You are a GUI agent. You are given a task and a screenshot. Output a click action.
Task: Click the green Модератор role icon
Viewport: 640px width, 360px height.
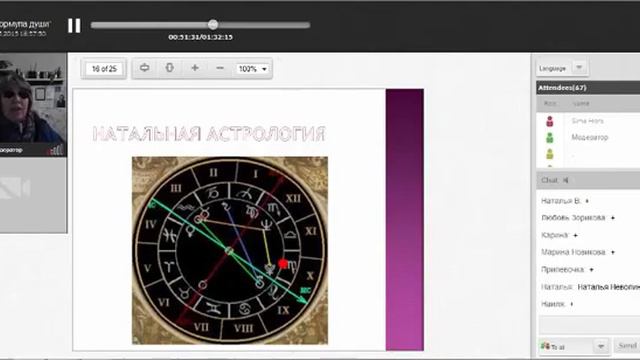coord(550,138)
